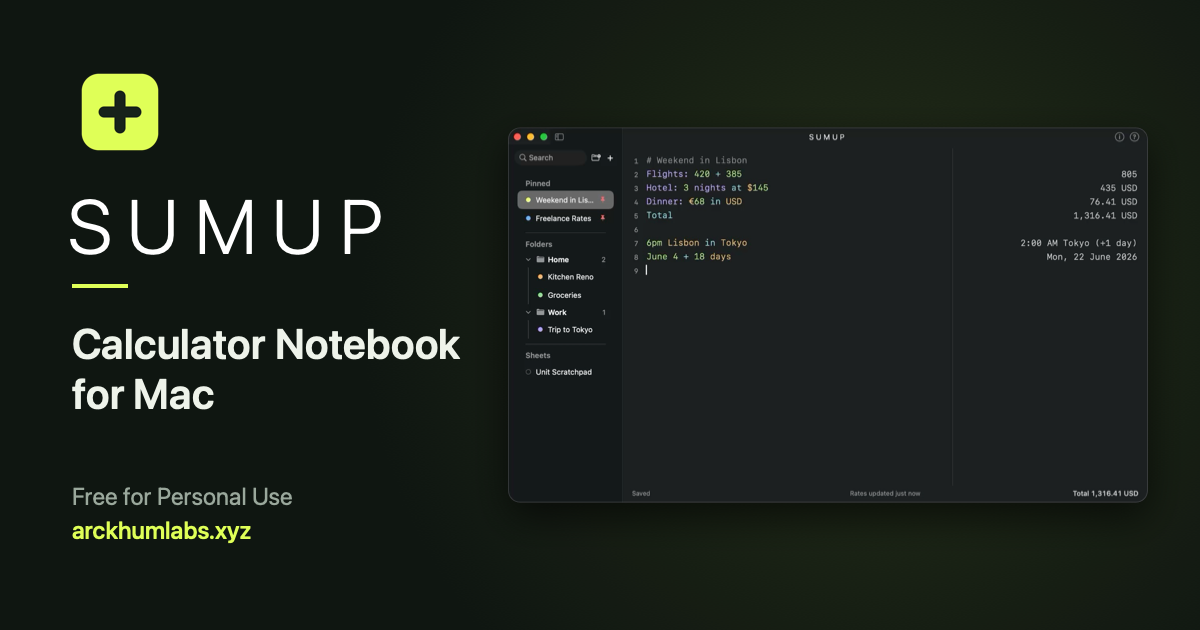Click the Home folder count badge 2
The image size is (1200, 630).
pos(603,260)
